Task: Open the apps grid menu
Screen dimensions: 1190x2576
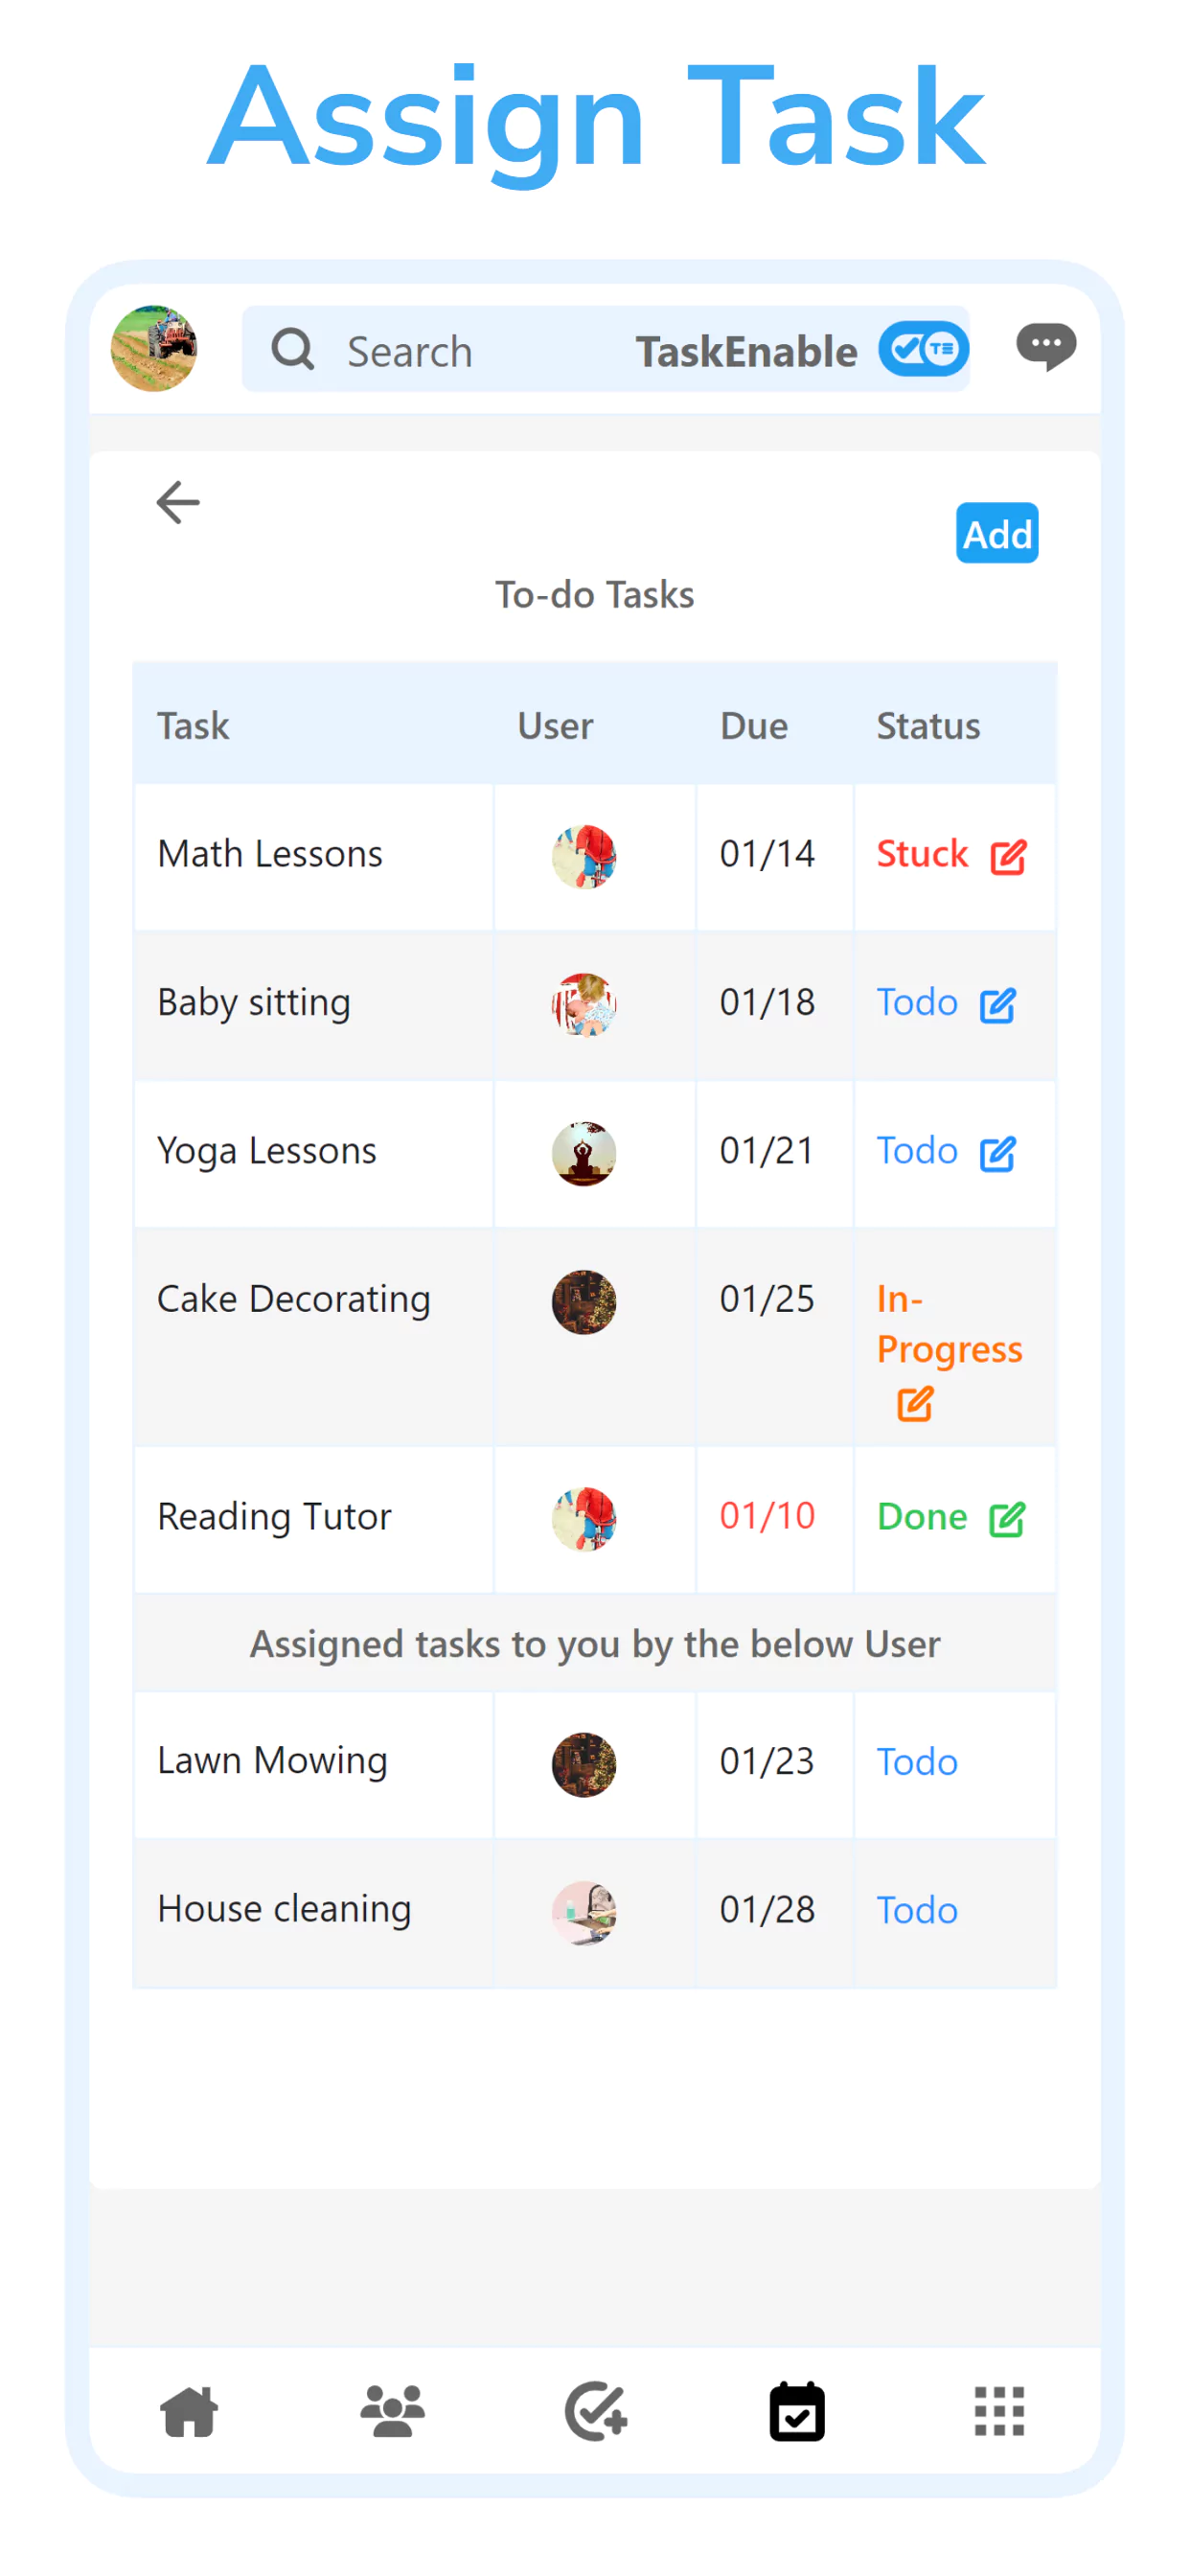Action: click(x=999, y=2411)
